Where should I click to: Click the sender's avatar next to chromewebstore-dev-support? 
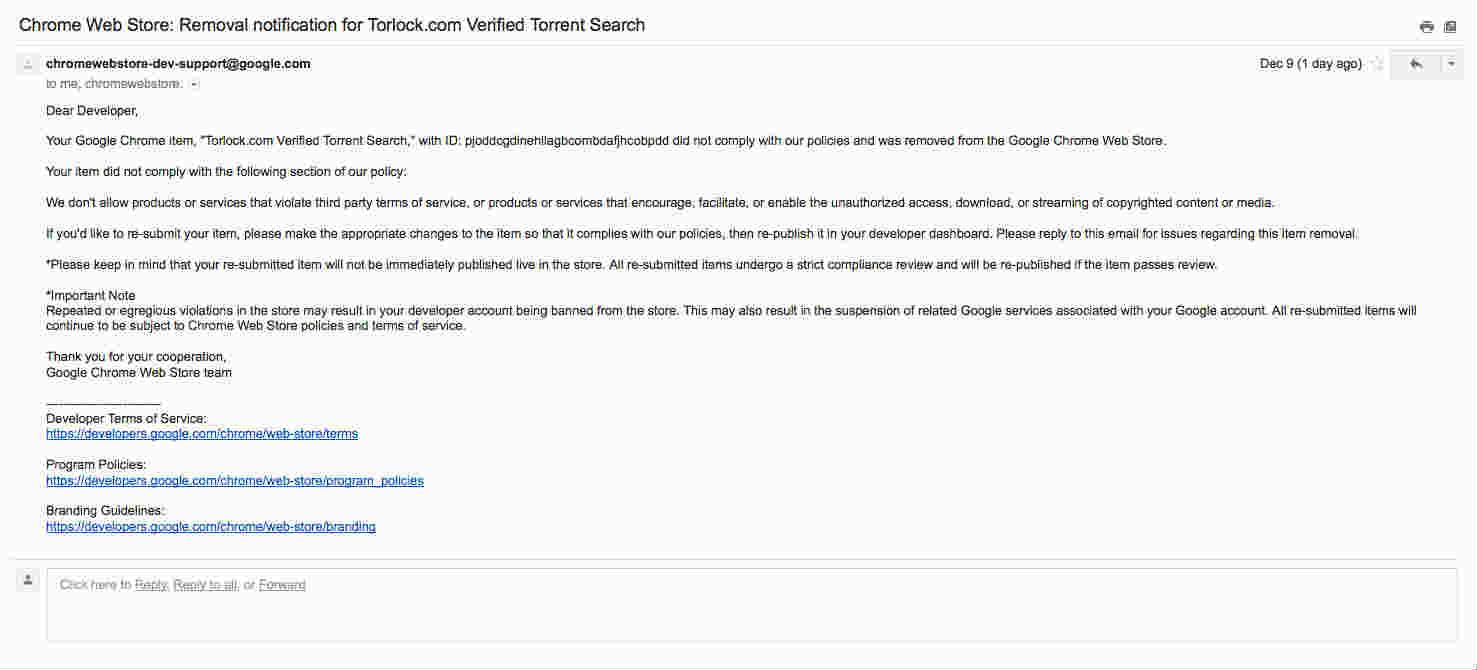(x=28, y=65)
